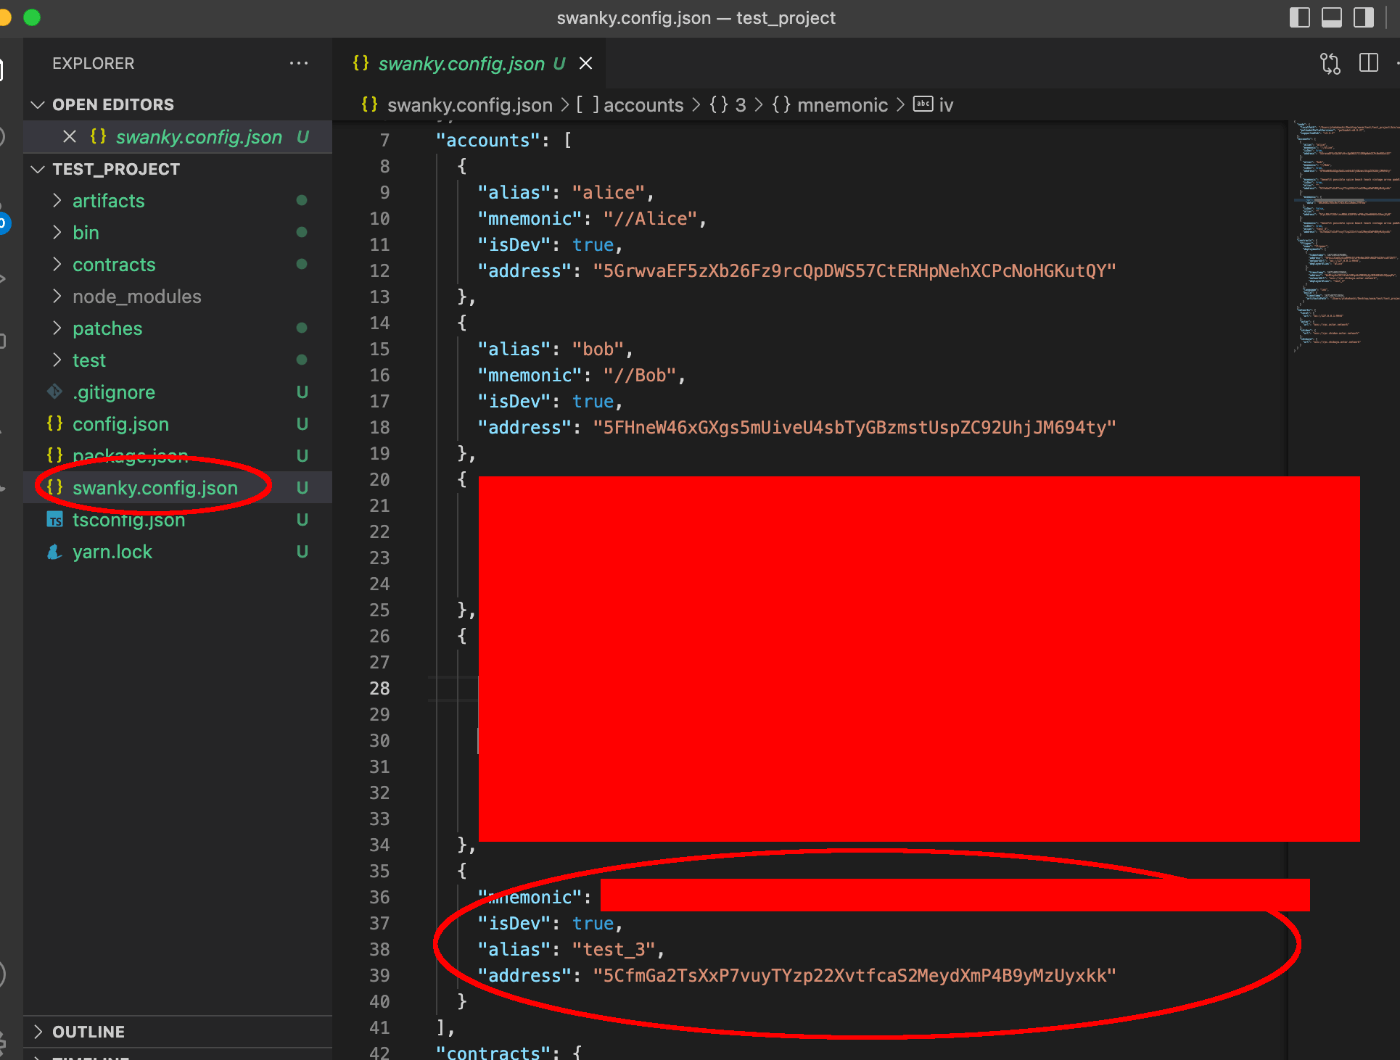The width and height of the screenshot is (1400, 1060).
Task: Click the breadcrumb segment labeled 3
Action: 741,105
